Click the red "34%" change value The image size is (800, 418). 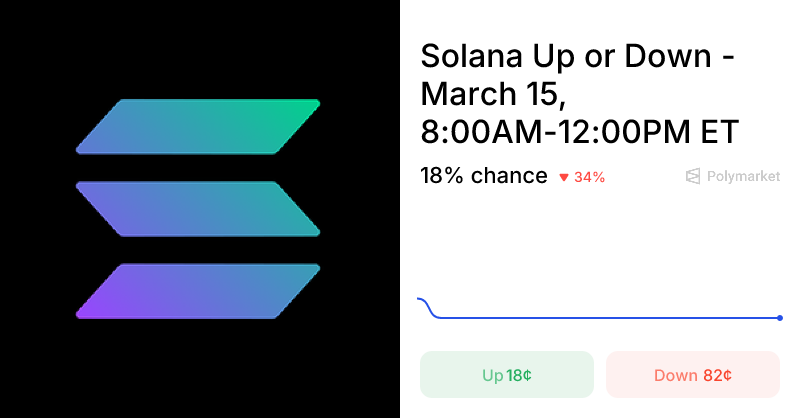590,177
